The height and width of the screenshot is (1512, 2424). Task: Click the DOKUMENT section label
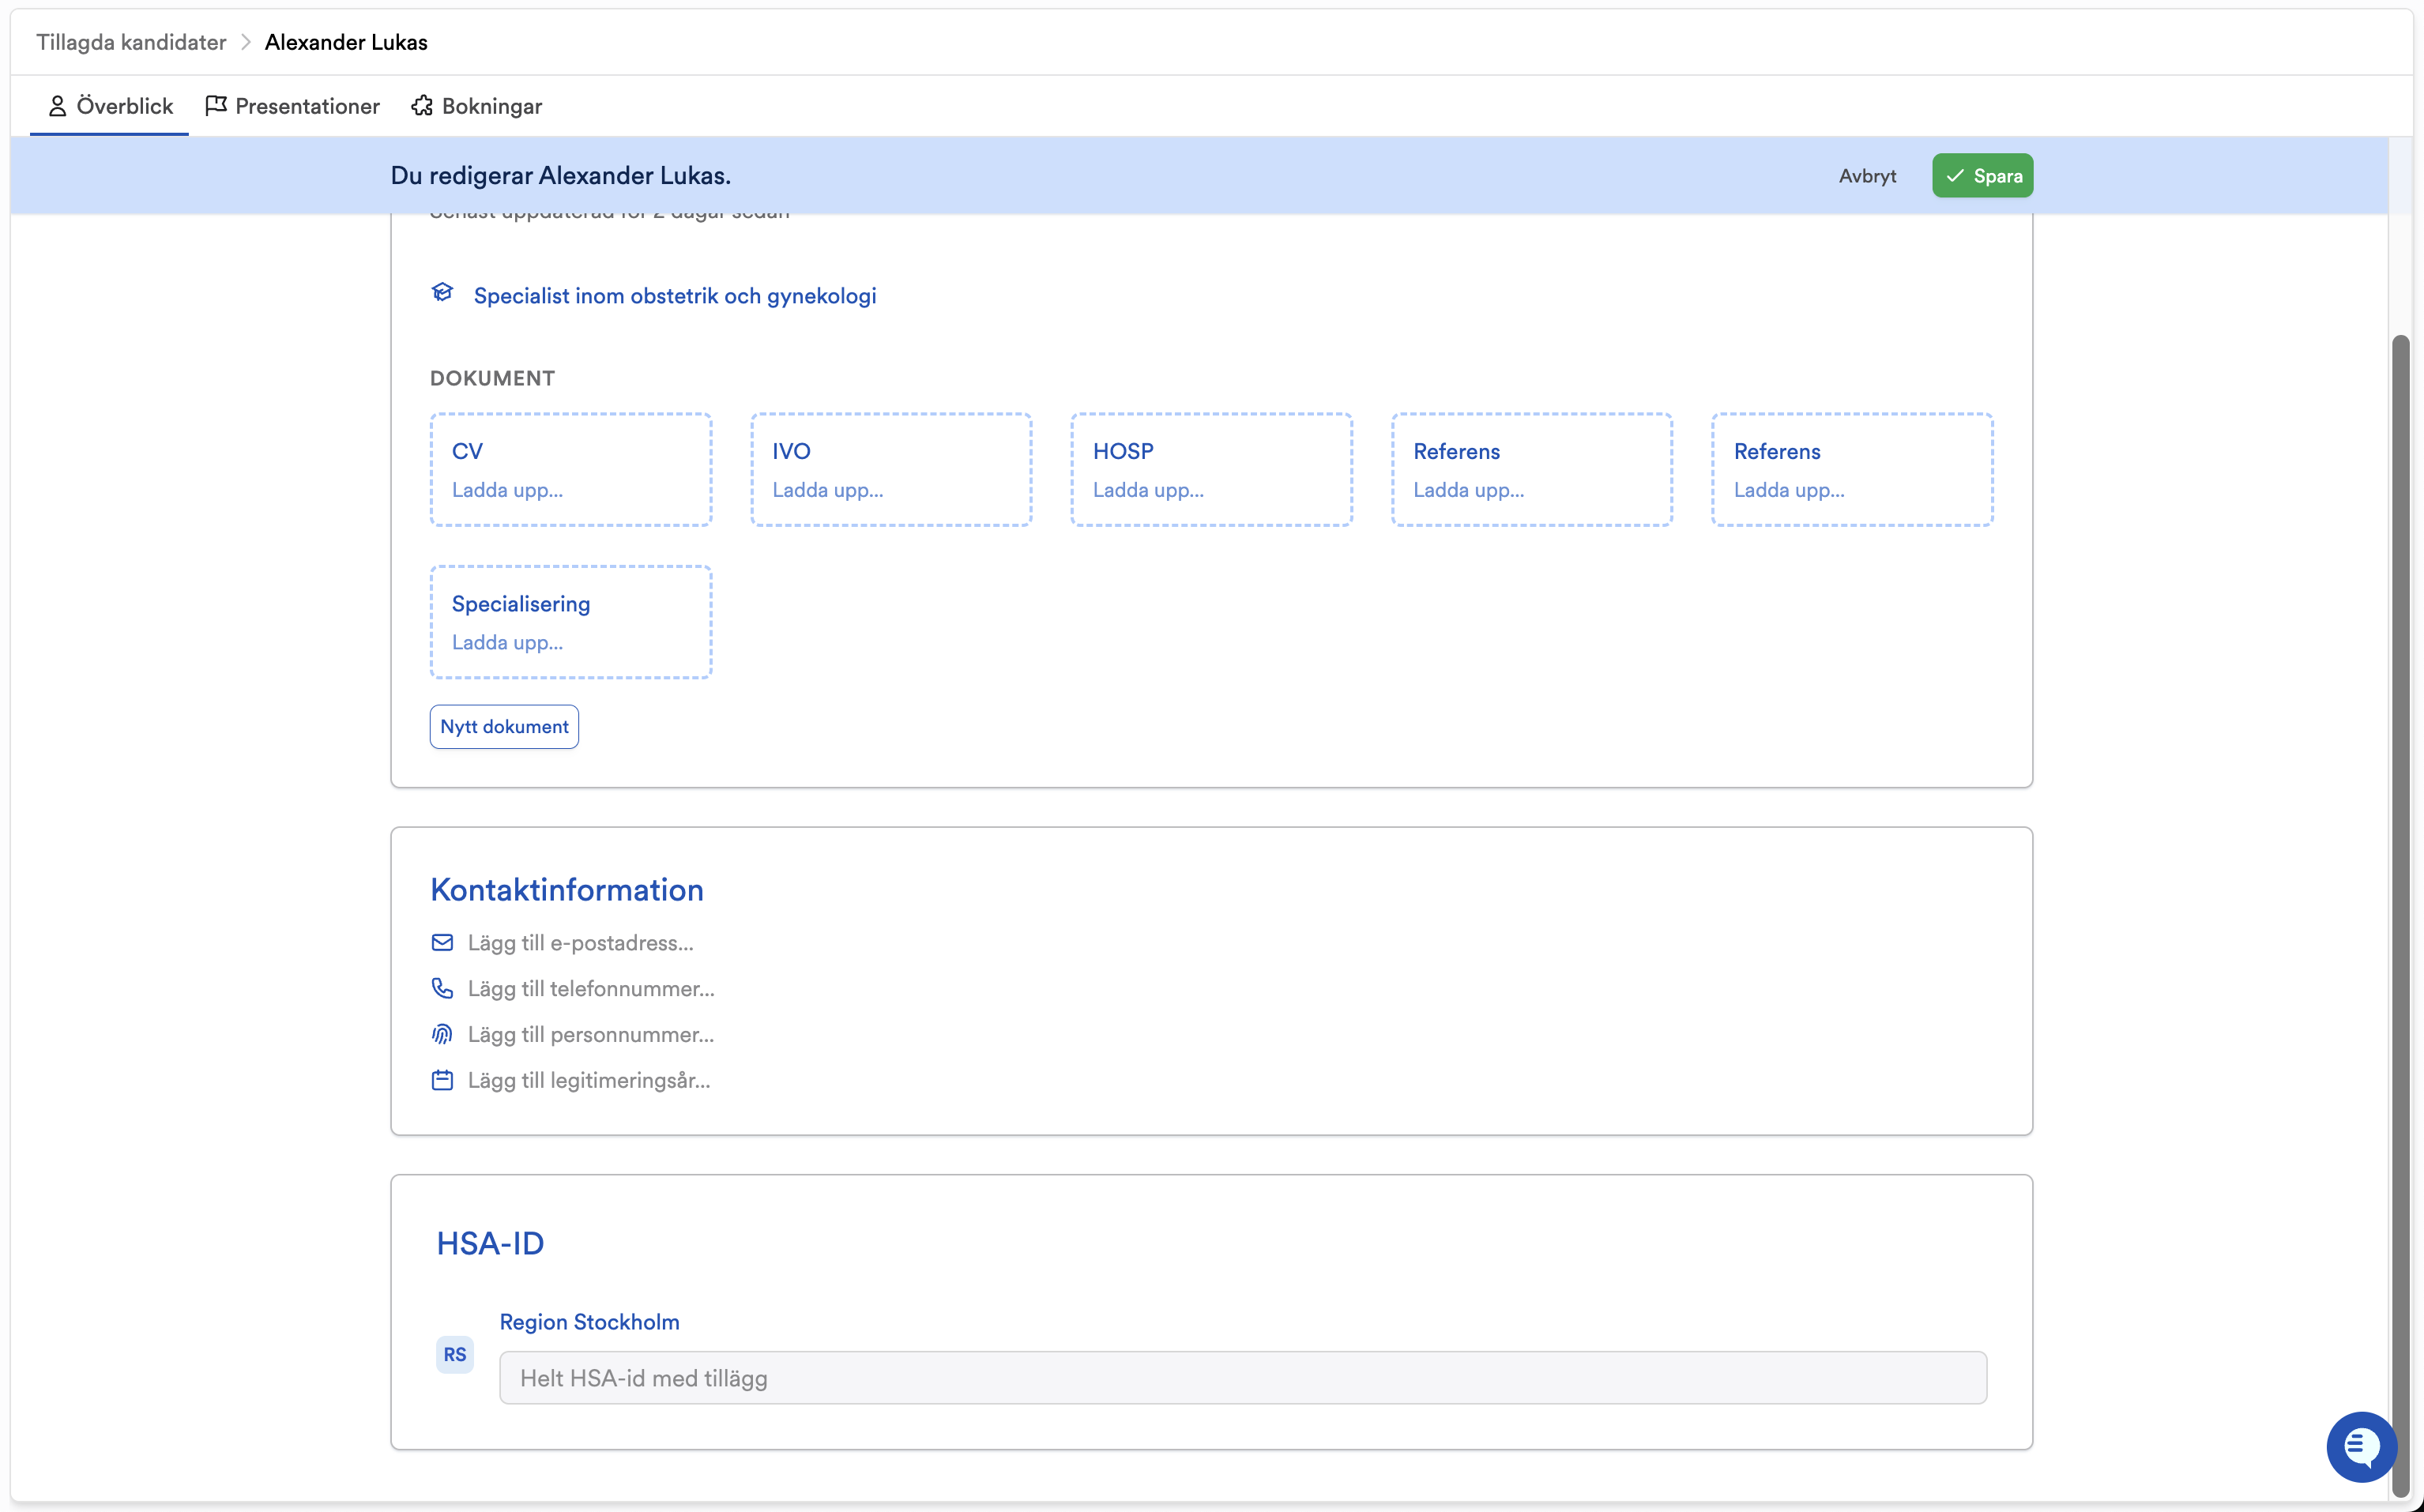[492, 378]
